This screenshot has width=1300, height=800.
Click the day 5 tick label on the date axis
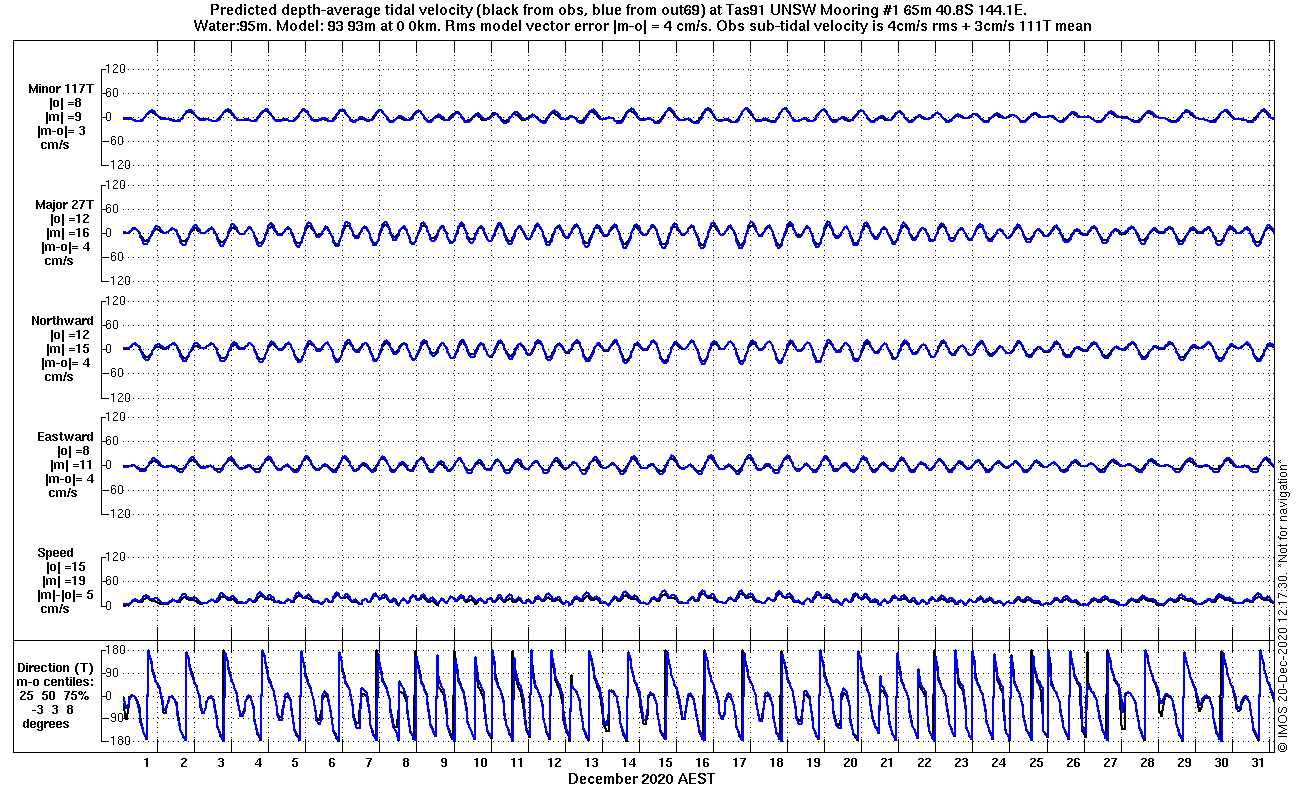point(295,763)
